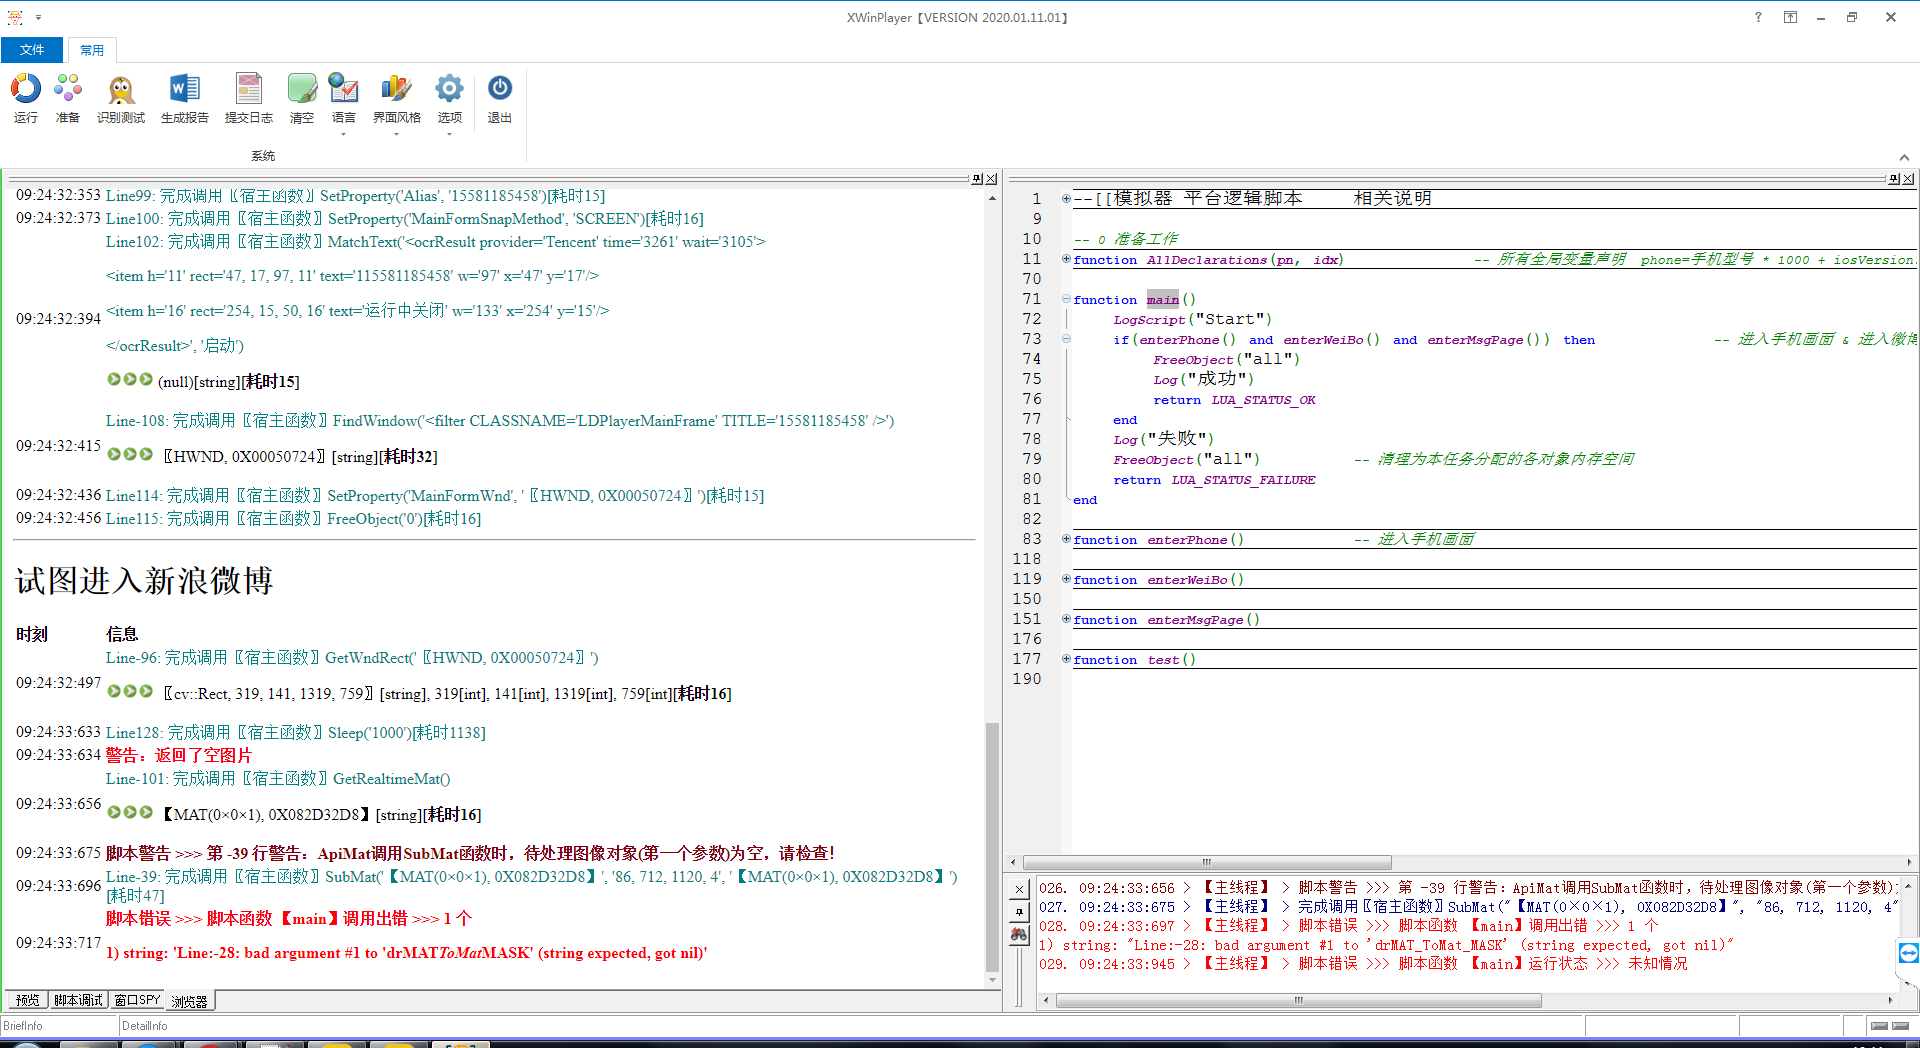This screenshot has width=1920, height=1048.
Task: Pin the output log panel with the pushpin
Action: [x=1019, y=911]
